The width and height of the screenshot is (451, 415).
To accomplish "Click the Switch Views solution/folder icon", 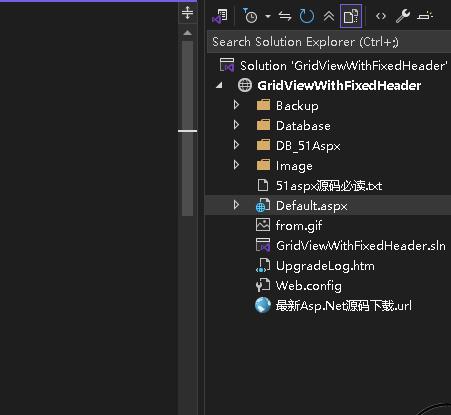I will click(x=220, y=16).
